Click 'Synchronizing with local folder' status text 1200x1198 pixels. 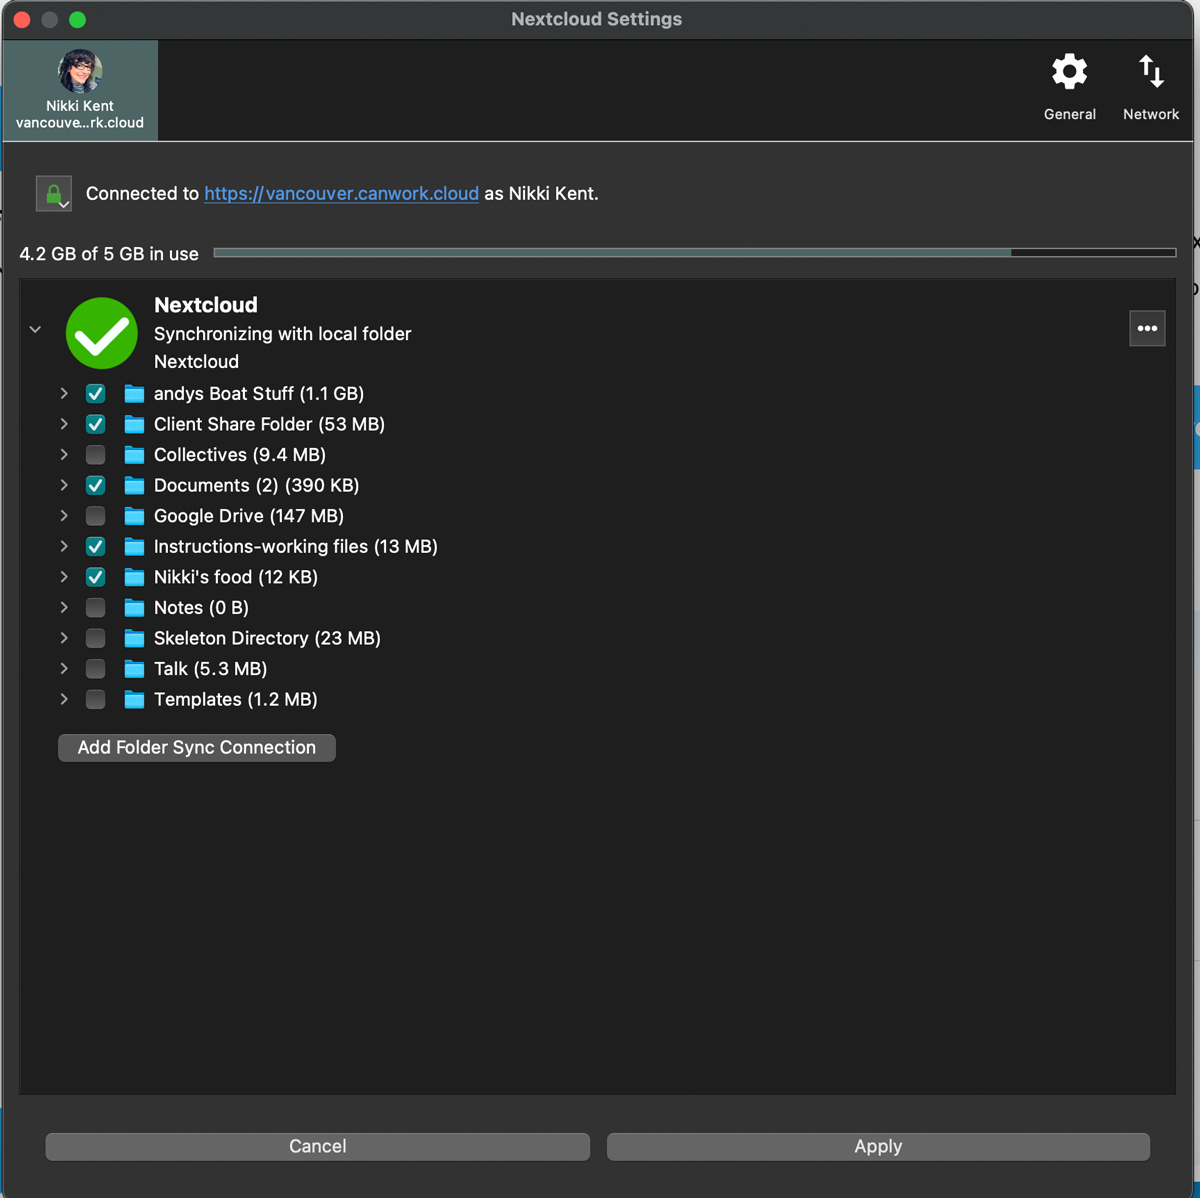coord(283,334)
